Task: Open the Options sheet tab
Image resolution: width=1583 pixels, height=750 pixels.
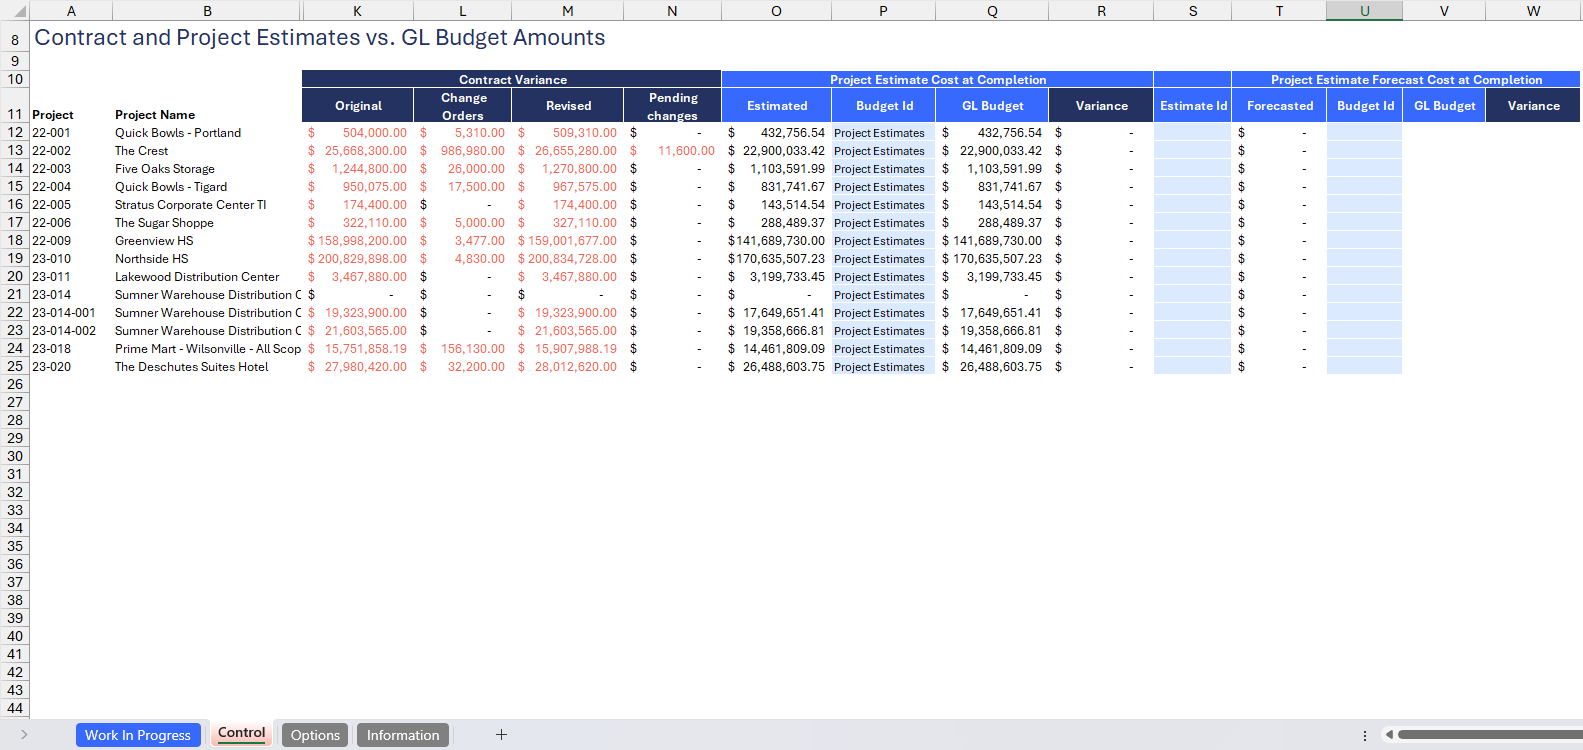Action: [x=315, y=735]
